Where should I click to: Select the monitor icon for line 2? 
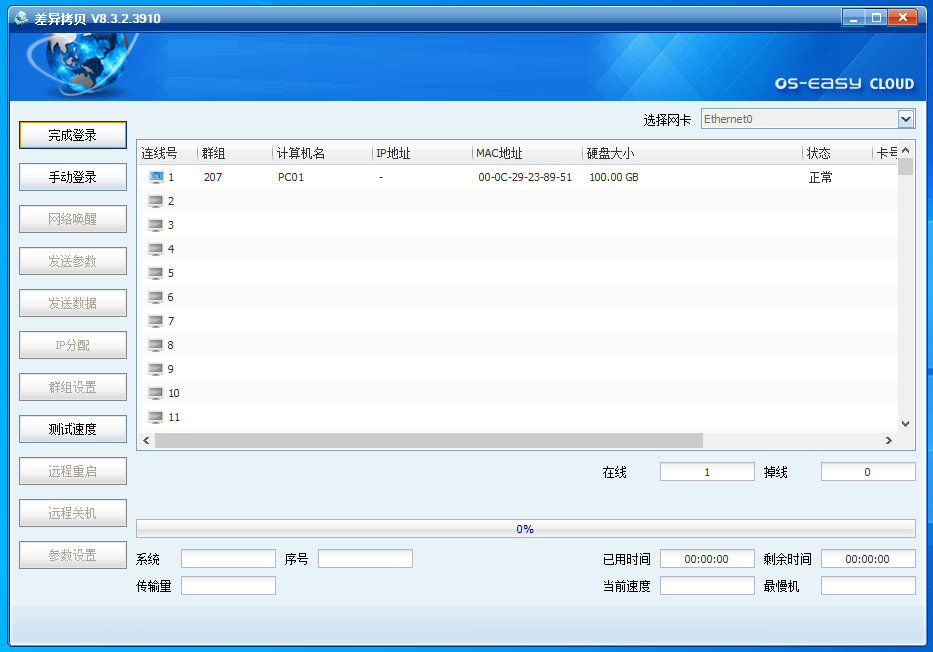156,201
